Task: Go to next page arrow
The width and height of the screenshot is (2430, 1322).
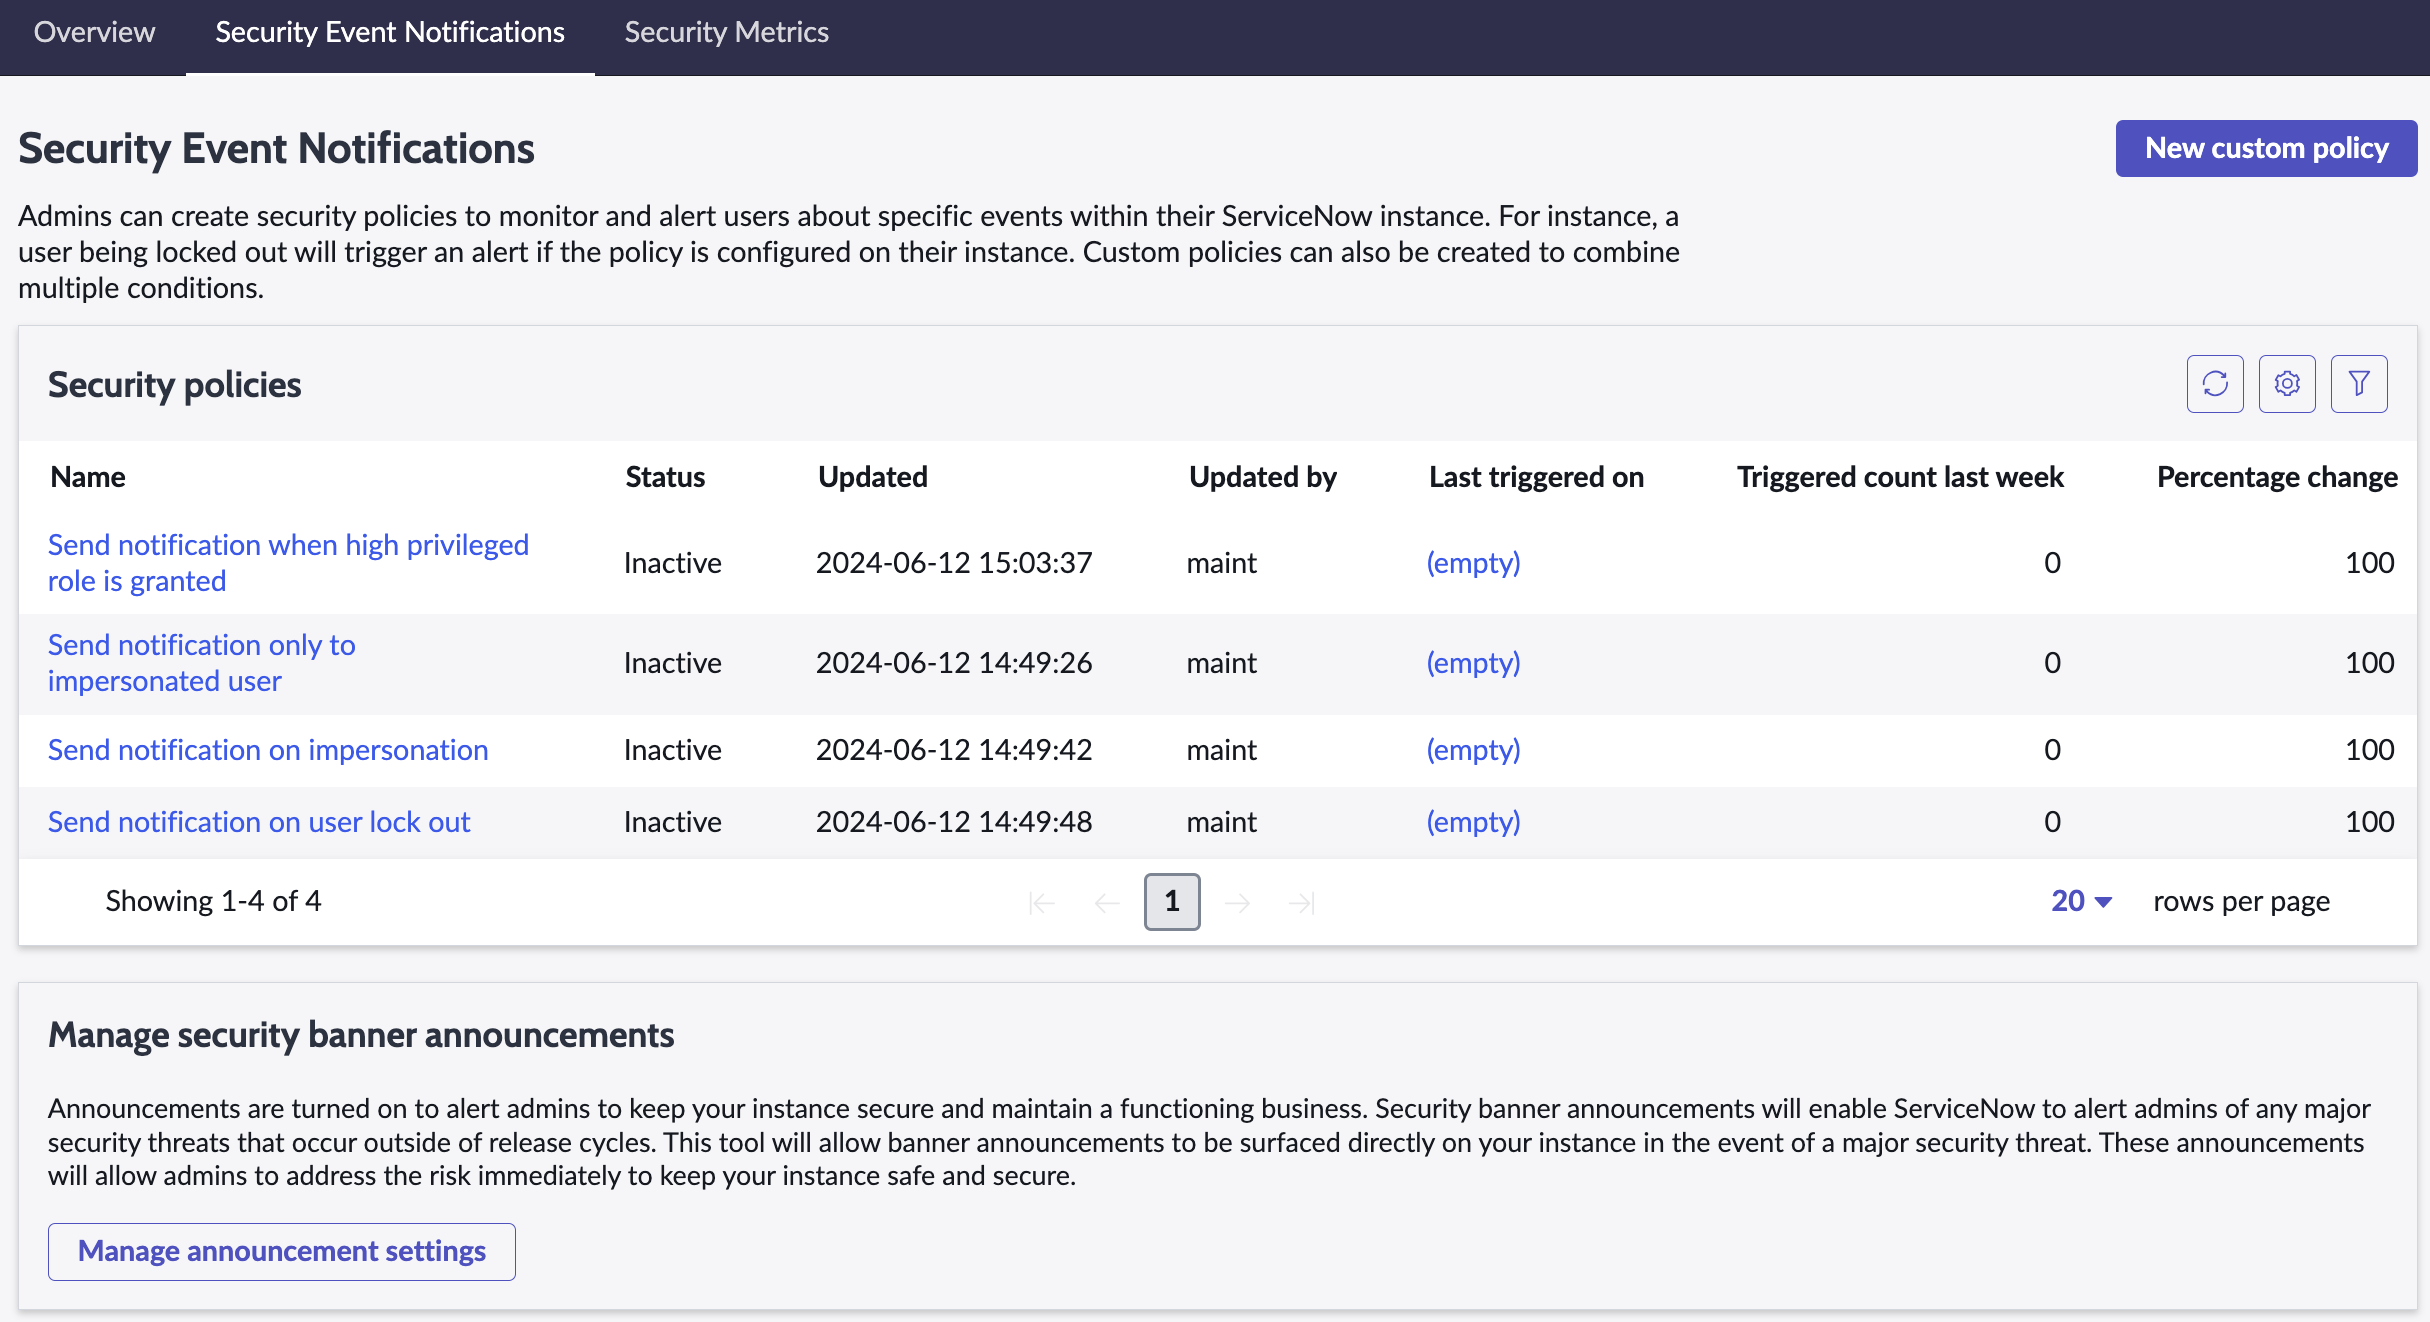Action: coord(1238,903)
